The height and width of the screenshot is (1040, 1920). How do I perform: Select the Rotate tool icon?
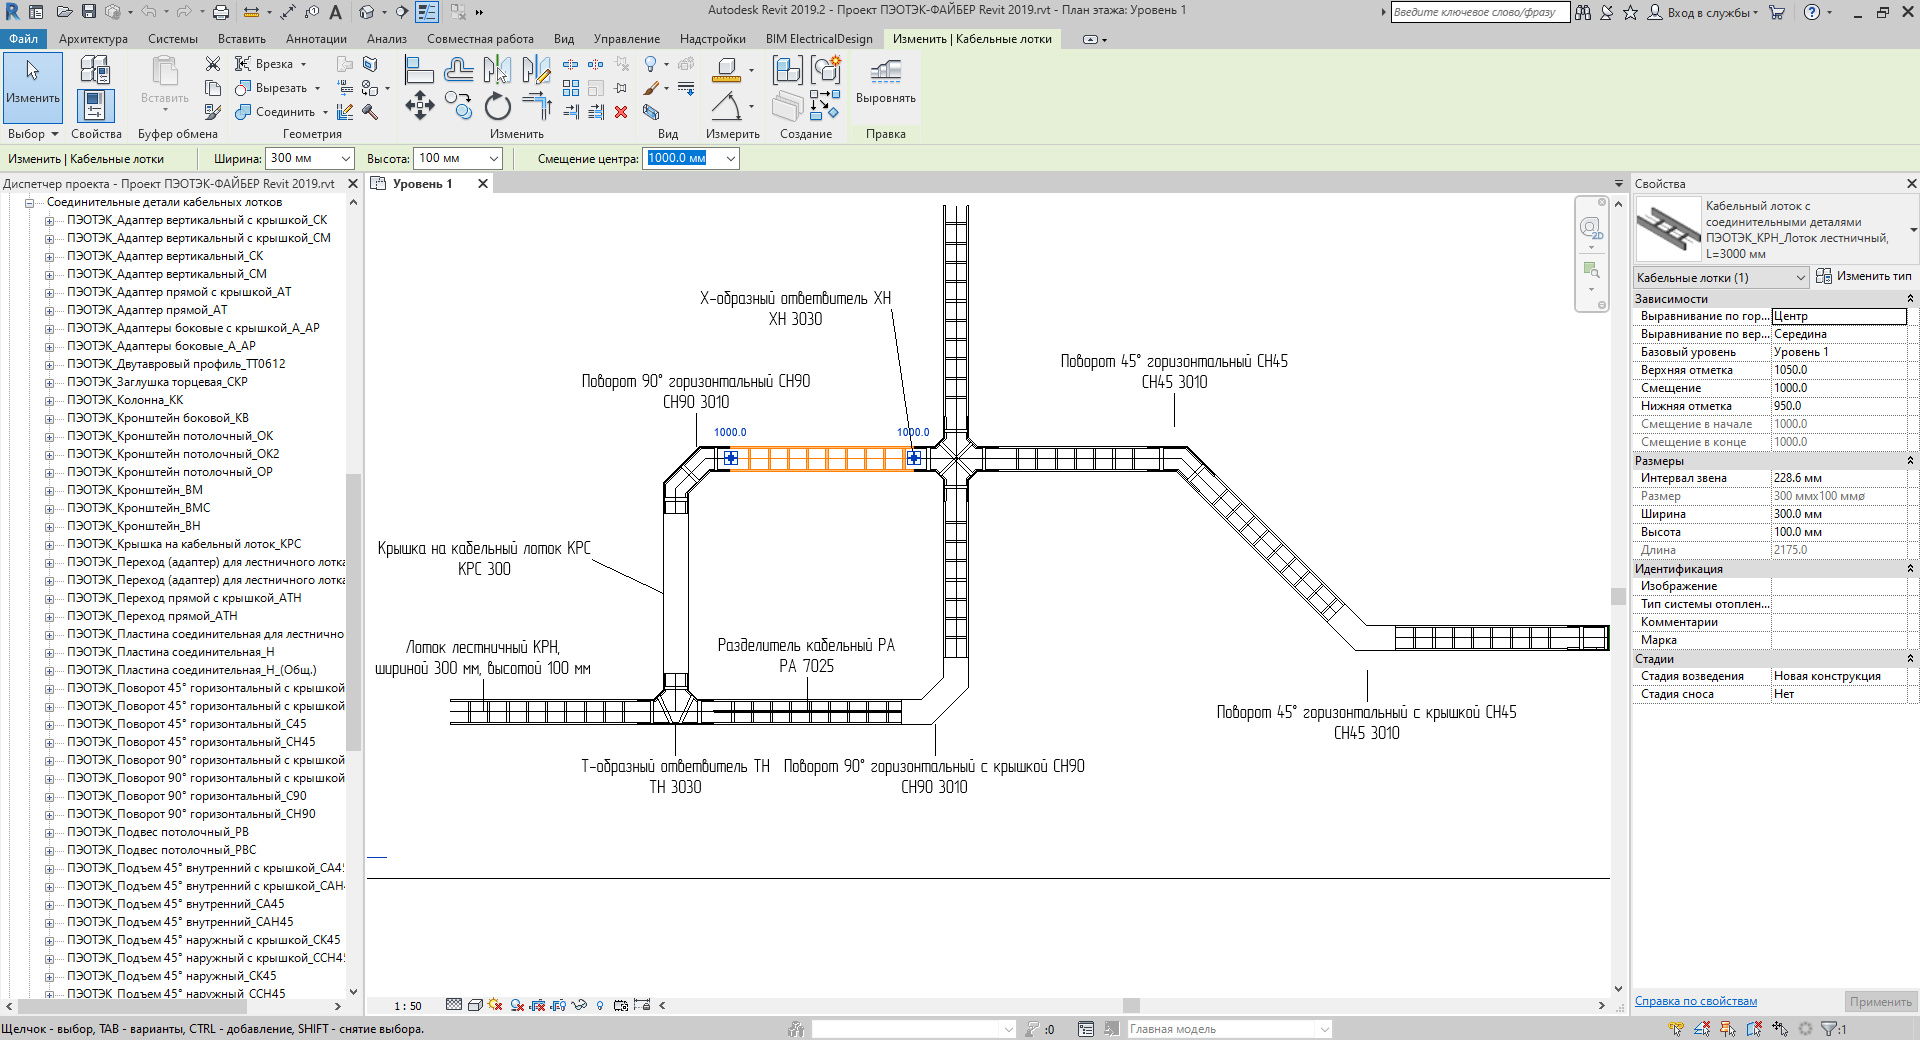tap(498, 105)
